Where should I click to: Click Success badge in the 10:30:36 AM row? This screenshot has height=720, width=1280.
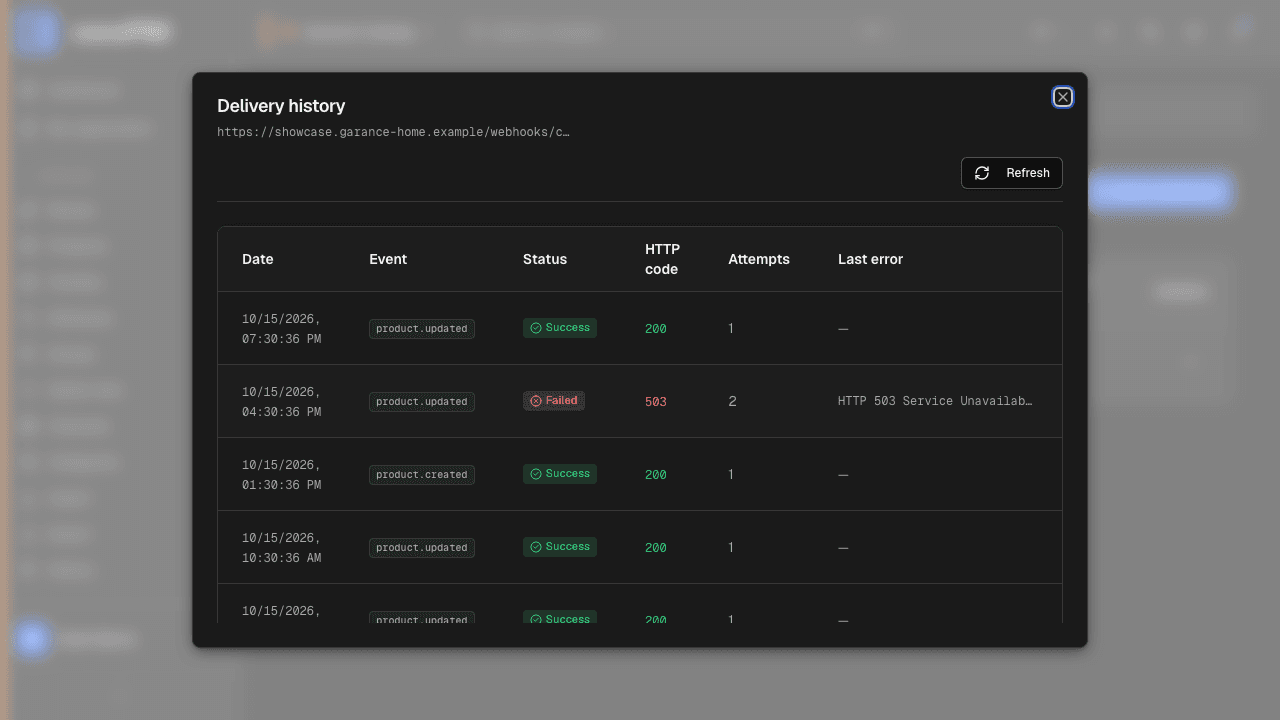point(560,547)
